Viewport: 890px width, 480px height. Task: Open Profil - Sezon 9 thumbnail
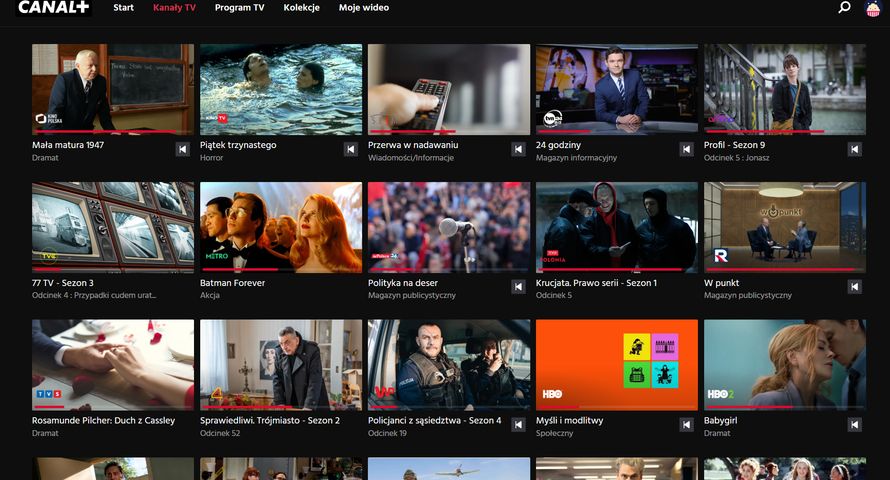tap(785, 89)
